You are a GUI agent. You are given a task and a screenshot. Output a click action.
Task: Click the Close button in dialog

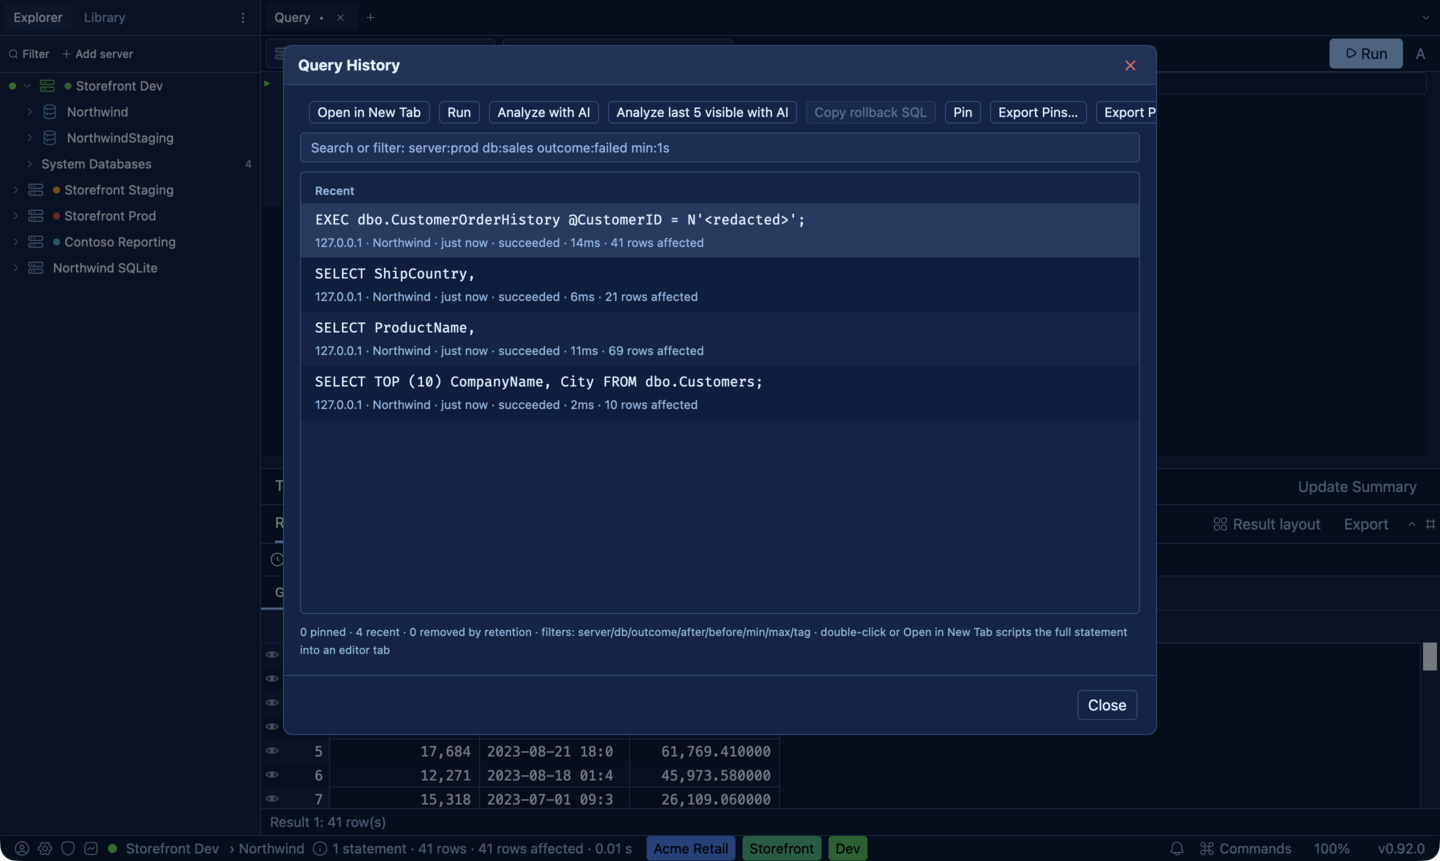tap(1107, 705)
